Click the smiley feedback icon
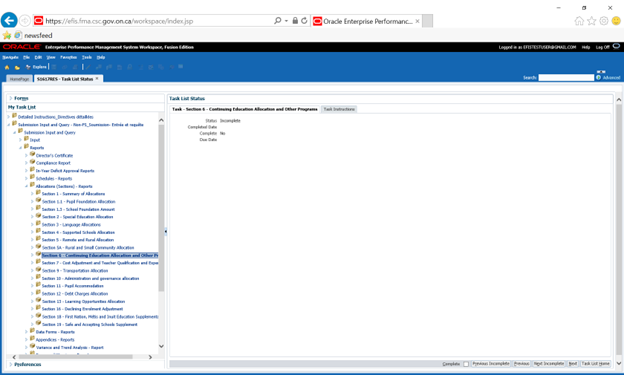The width and height of the screenshot is (624, 375). point(616,21)
